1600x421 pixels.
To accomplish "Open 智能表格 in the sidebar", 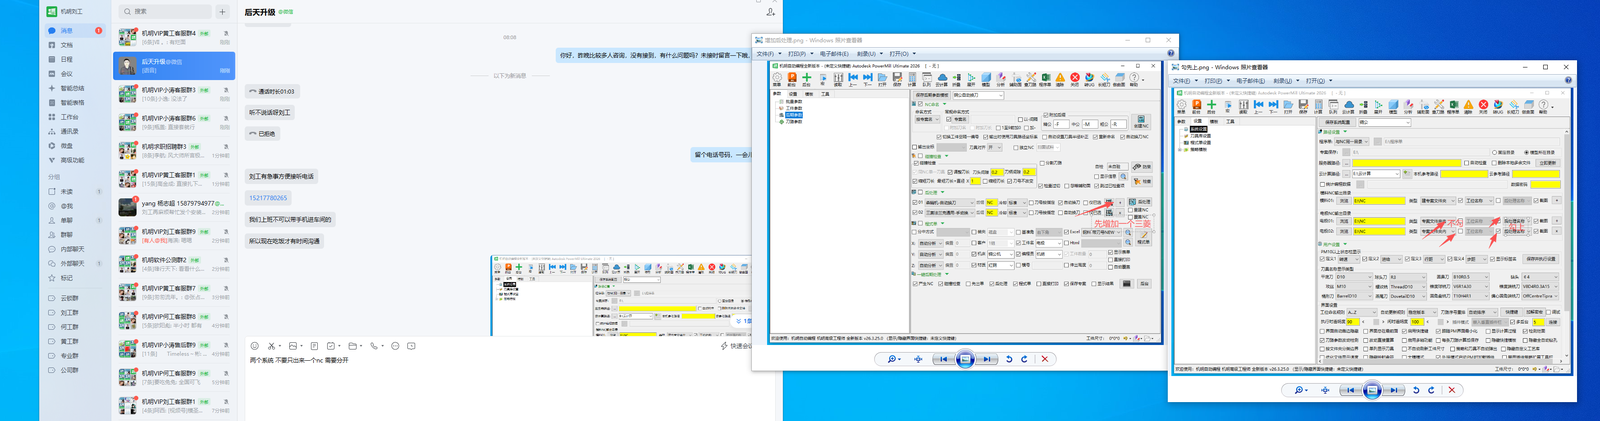I will tap(74, 102).
